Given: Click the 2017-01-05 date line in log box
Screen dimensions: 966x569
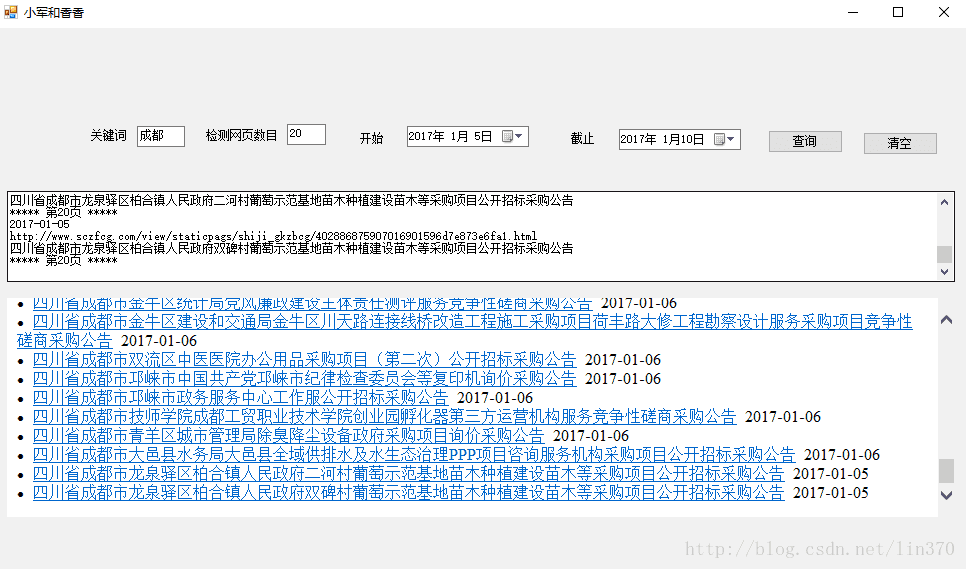Looking at the screenshot, I should [39, 224].
